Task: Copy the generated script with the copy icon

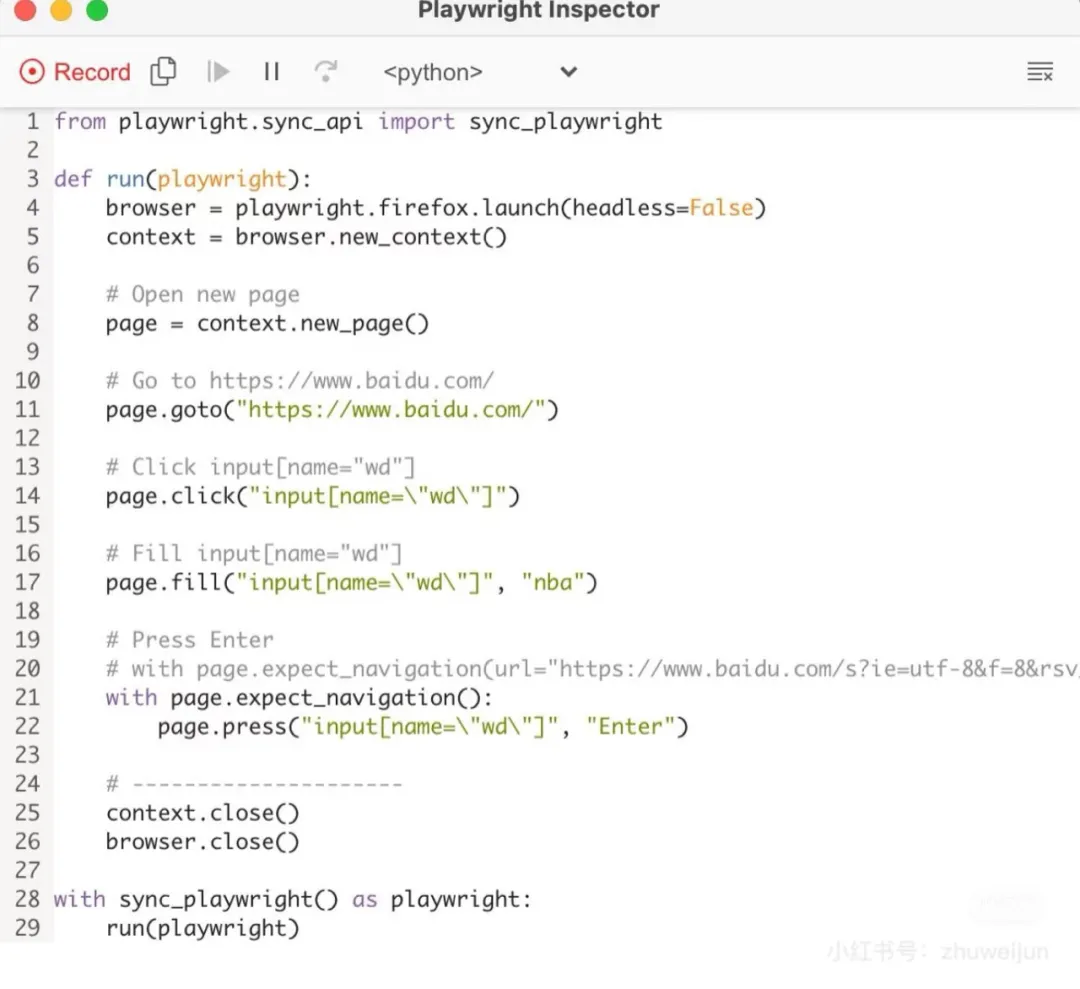Action: (163, 72)
